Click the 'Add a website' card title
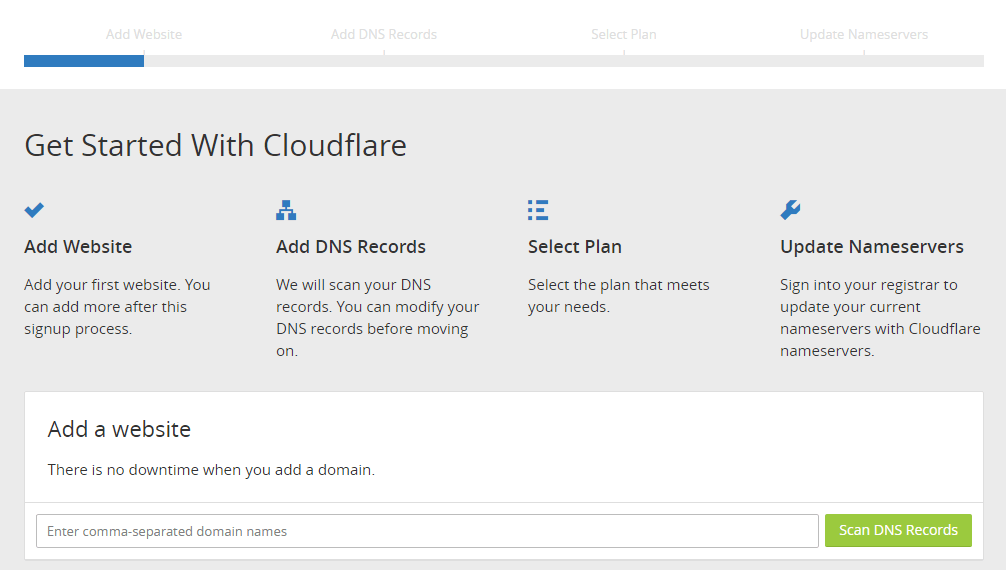 [x=119, y=429]
